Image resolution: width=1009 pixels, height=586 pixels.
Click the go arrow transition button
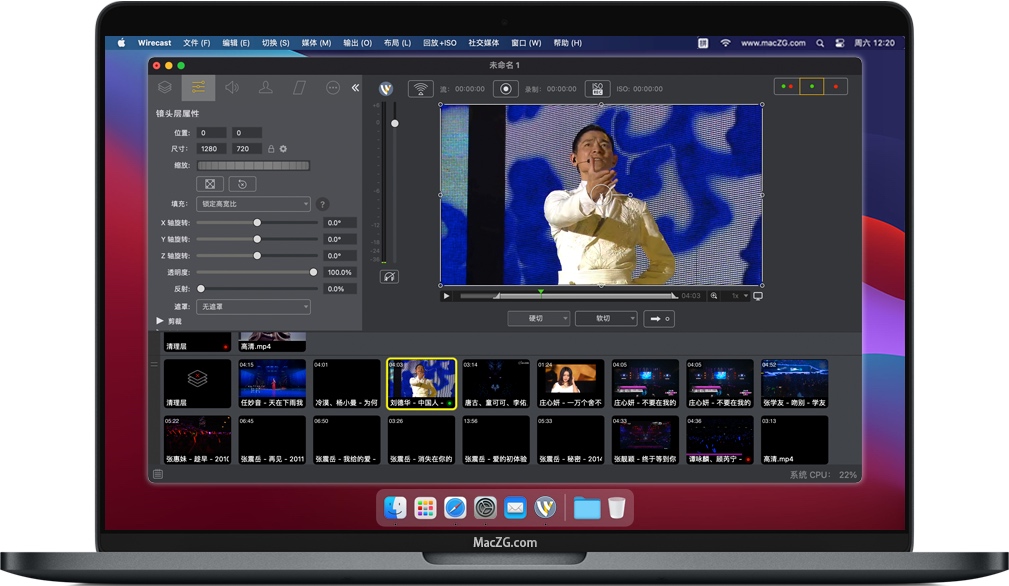[x=658, y=319]
